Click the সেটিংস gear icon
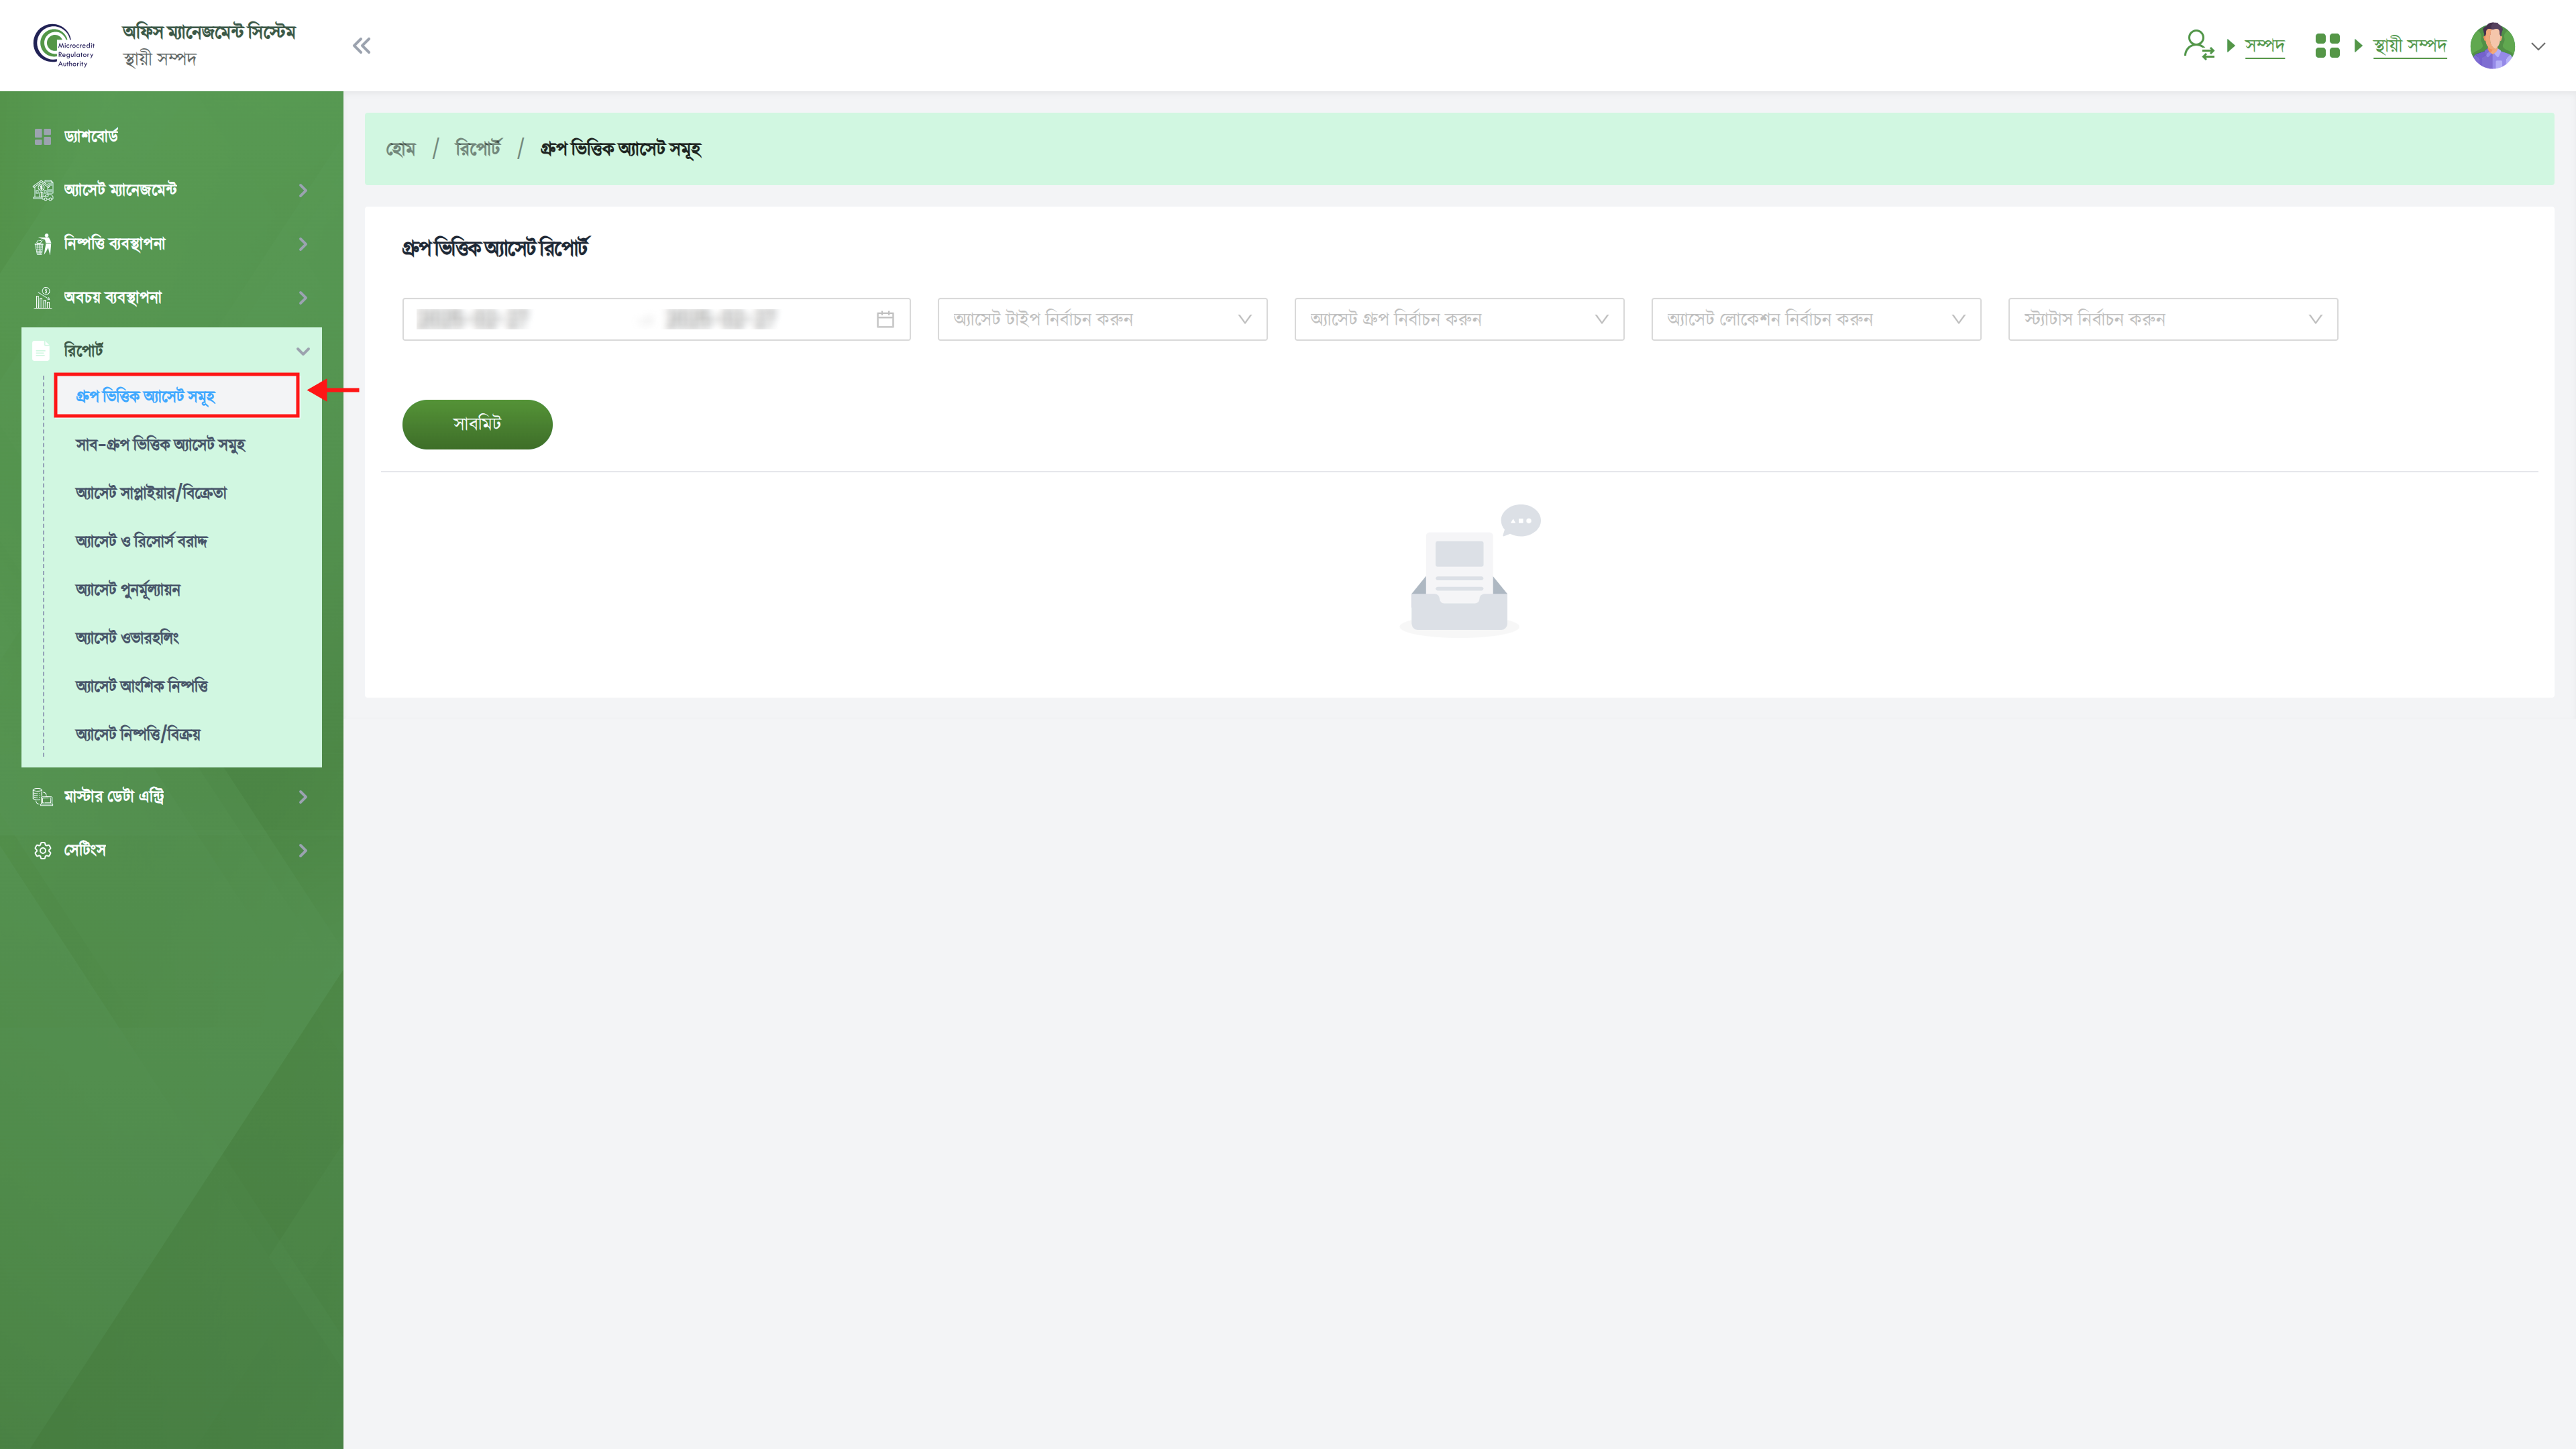This screenshot has width=2576, height=1449. [42, 851]
